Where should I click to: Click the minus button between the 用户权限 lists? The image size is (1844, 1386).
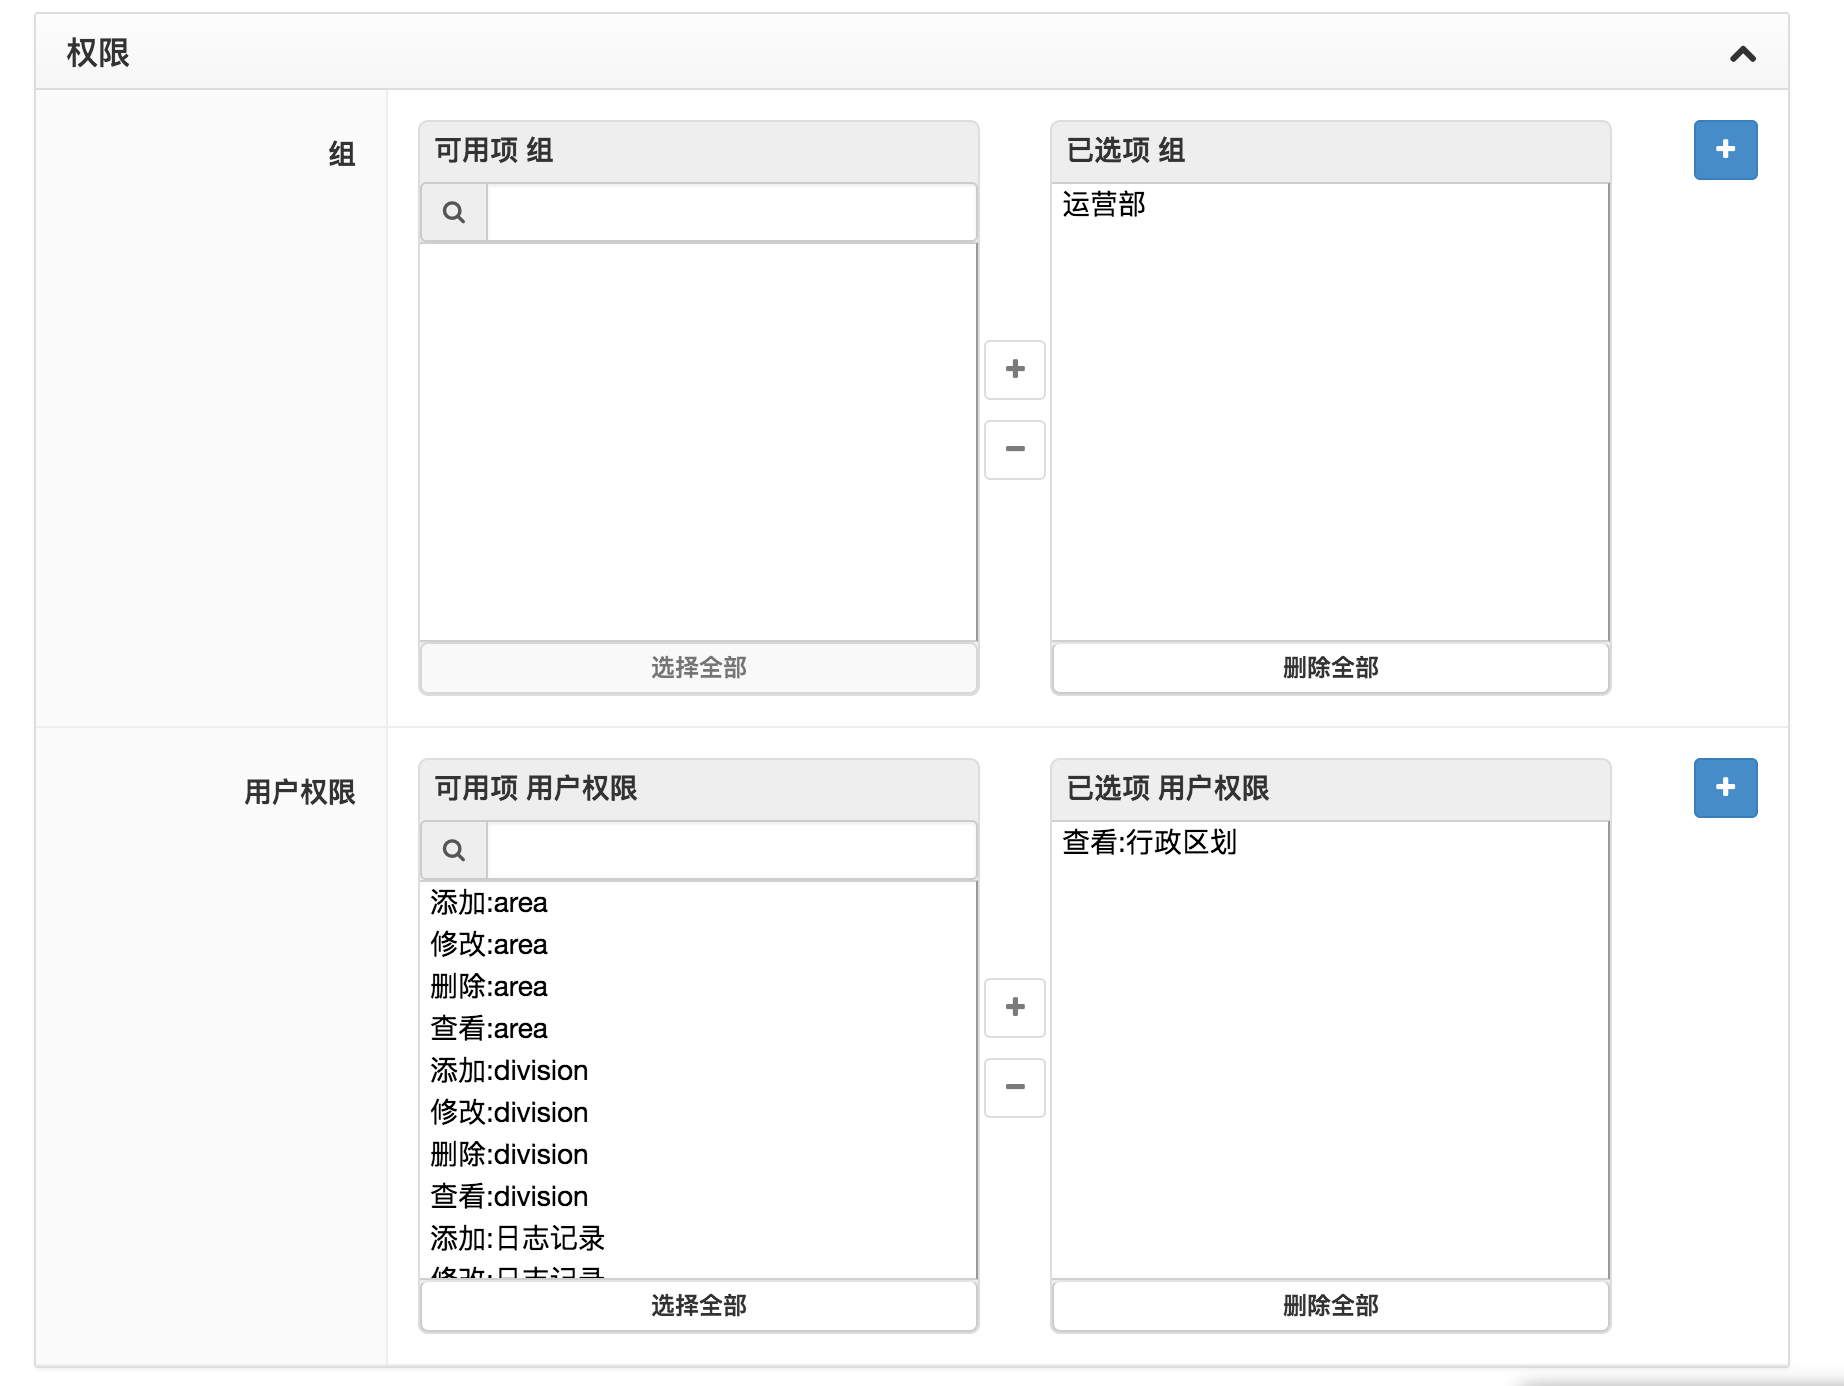(x=1015, y=1088)
